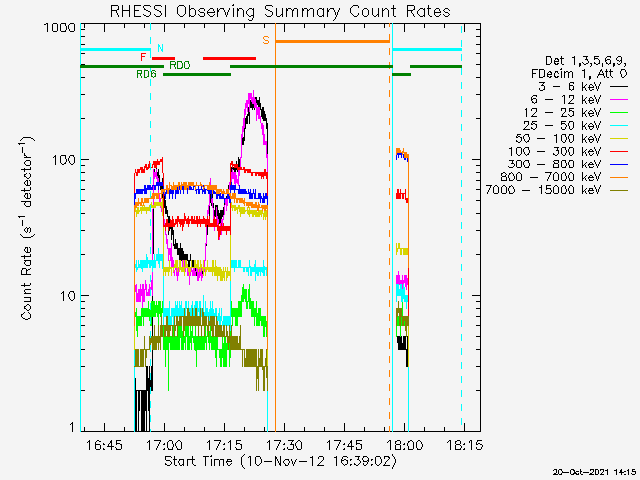Click the x-axis tick label '18:15'
This screenshot has width=640, height=480.
[x=465, y=445]
